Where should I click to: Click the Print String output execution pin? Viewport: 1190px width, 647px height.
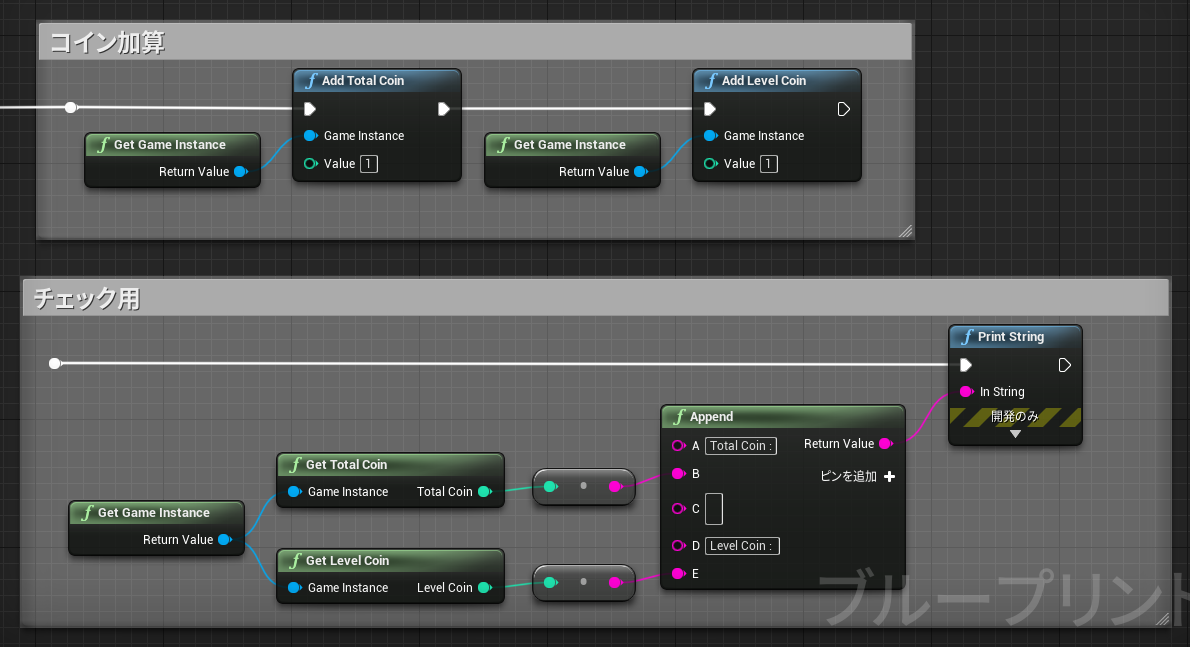[x=1064, y=366]
